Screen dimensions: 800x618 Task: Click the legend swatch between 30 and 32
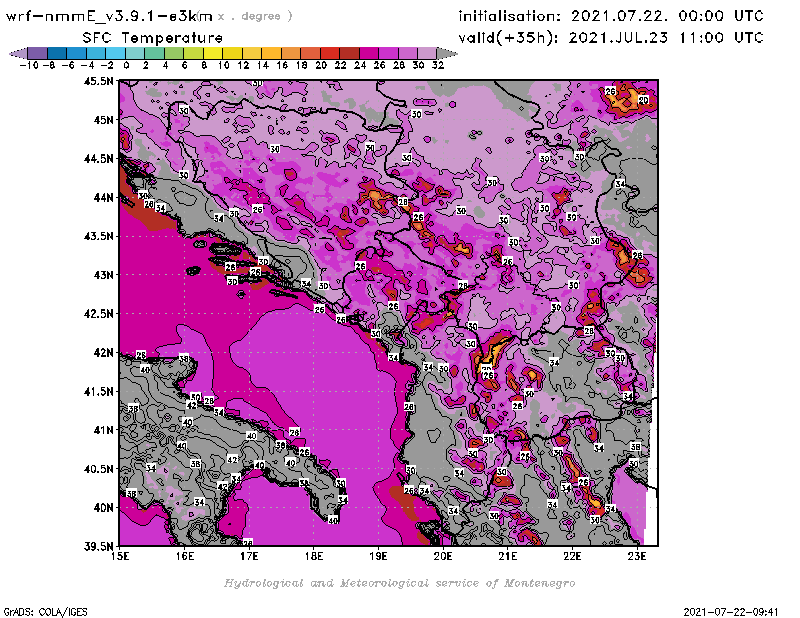(x=427, y=53)
